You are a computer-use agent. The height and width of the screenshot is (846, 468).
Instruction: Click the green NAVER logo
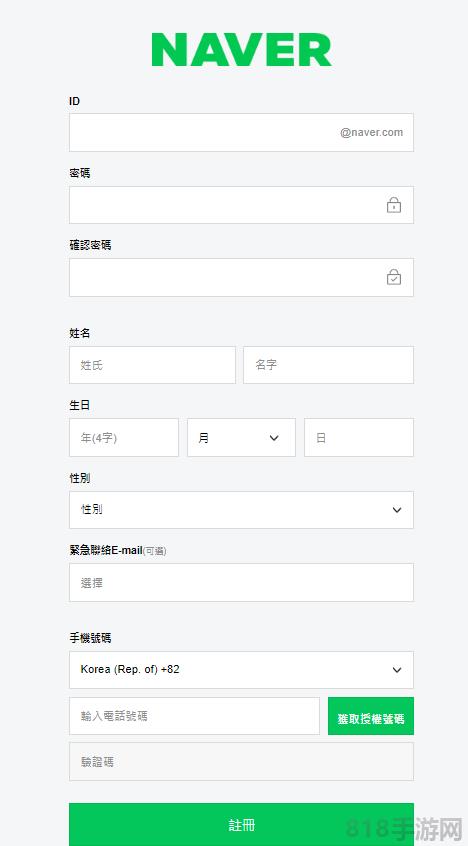pos(241,50)
